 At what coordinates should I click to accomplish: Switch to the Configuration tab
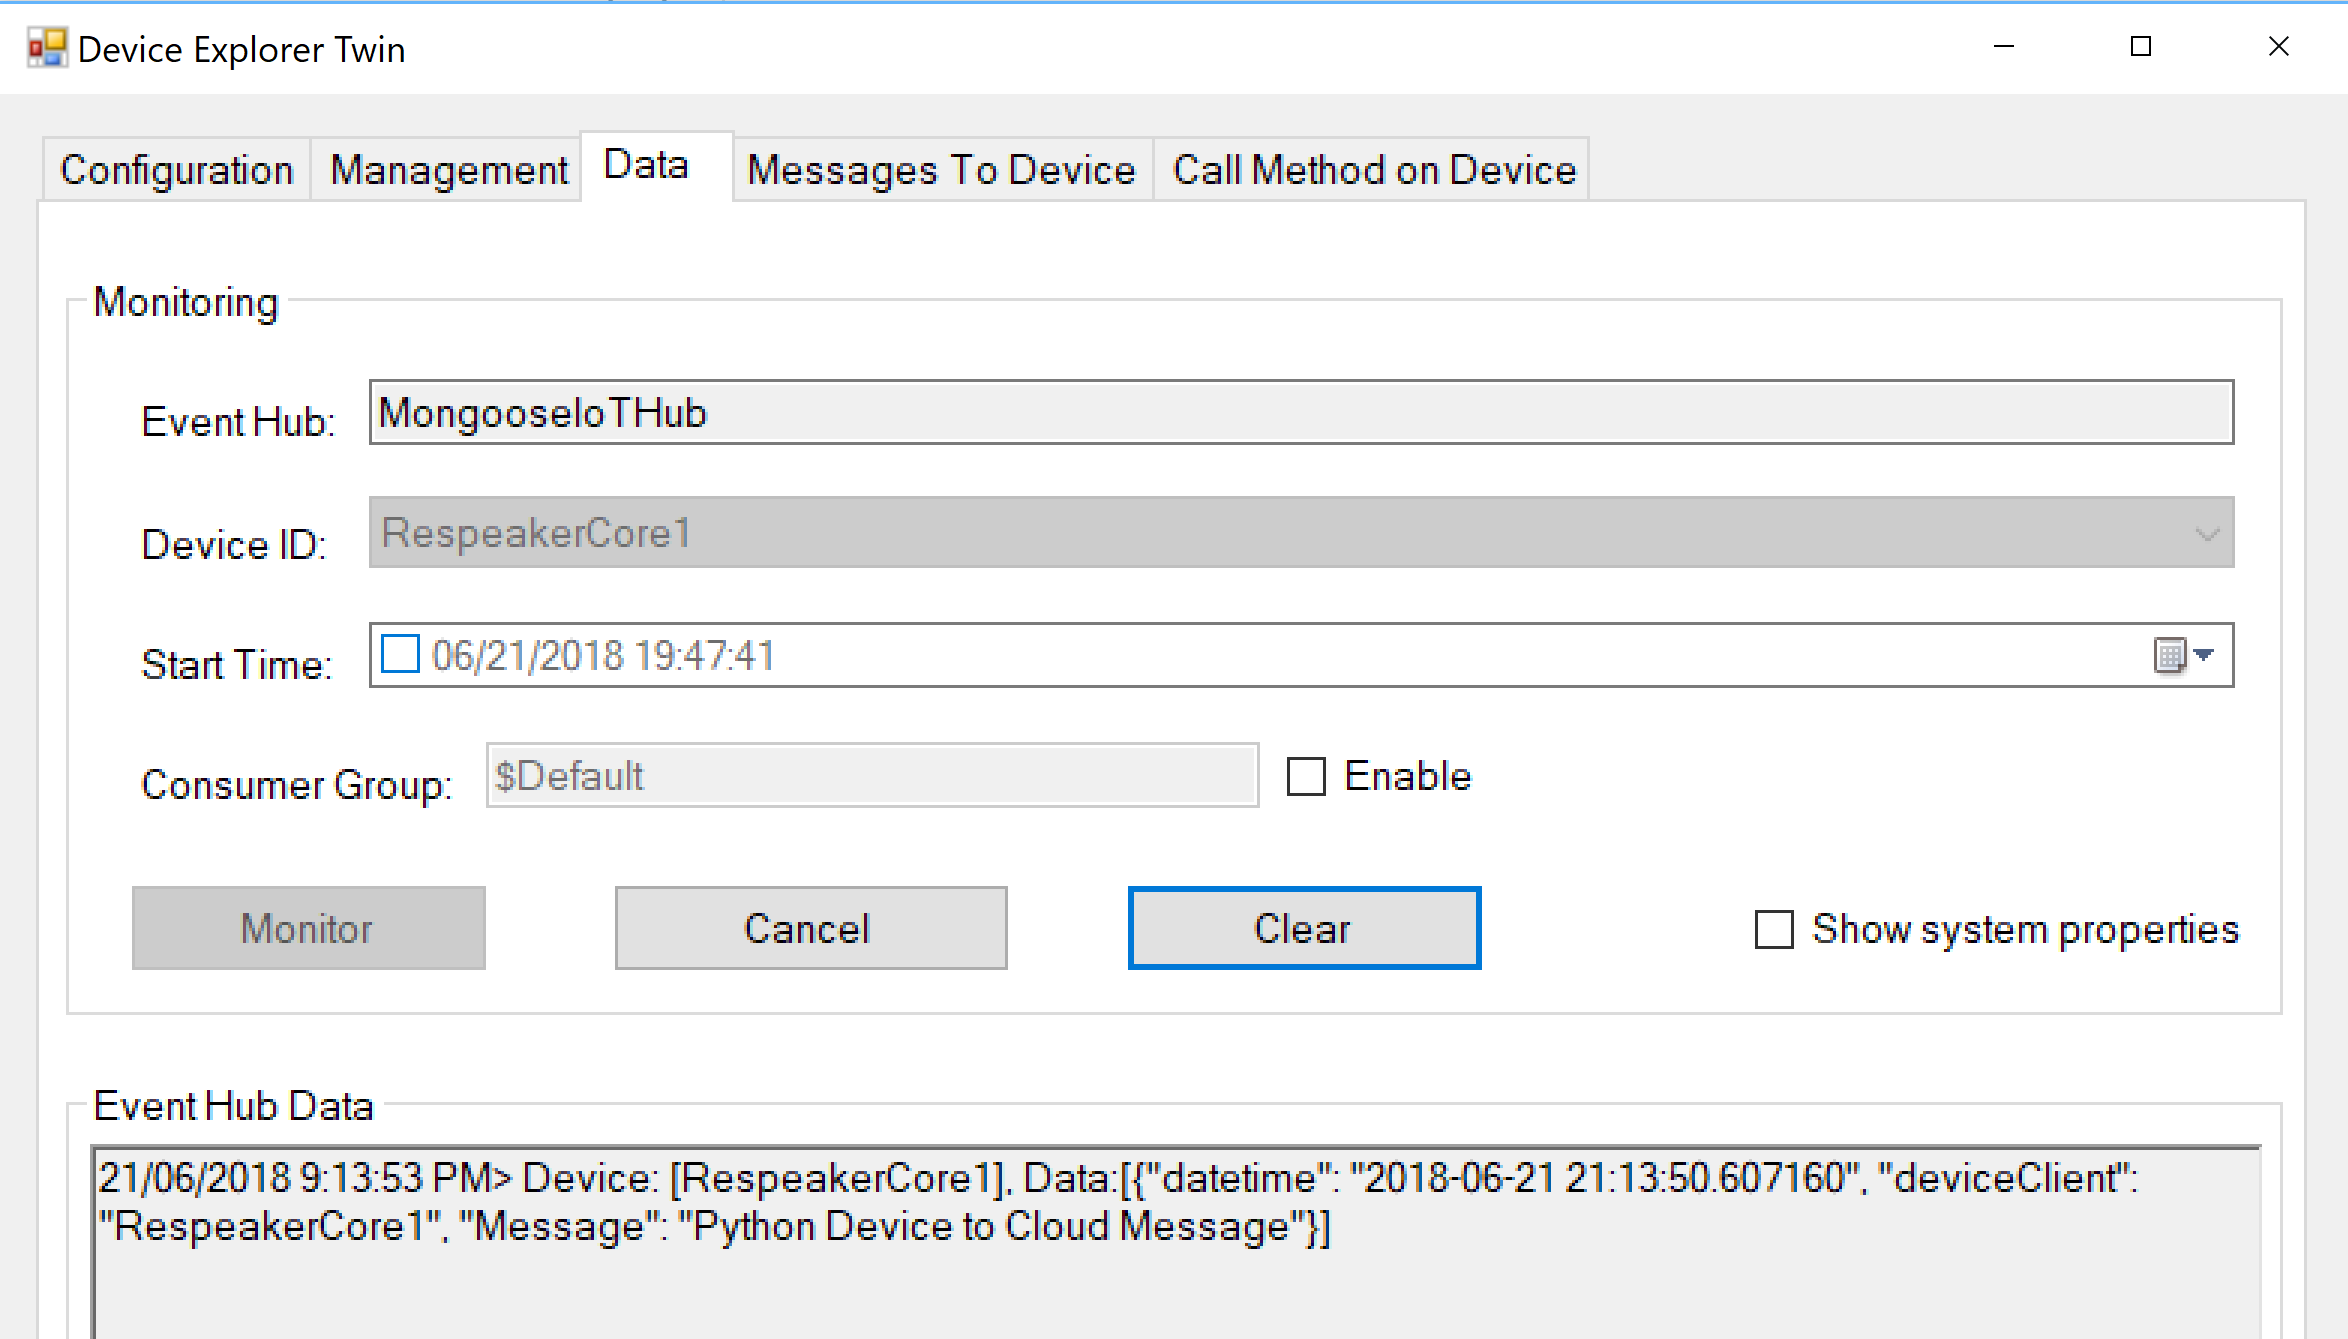(x=177, y=170)
